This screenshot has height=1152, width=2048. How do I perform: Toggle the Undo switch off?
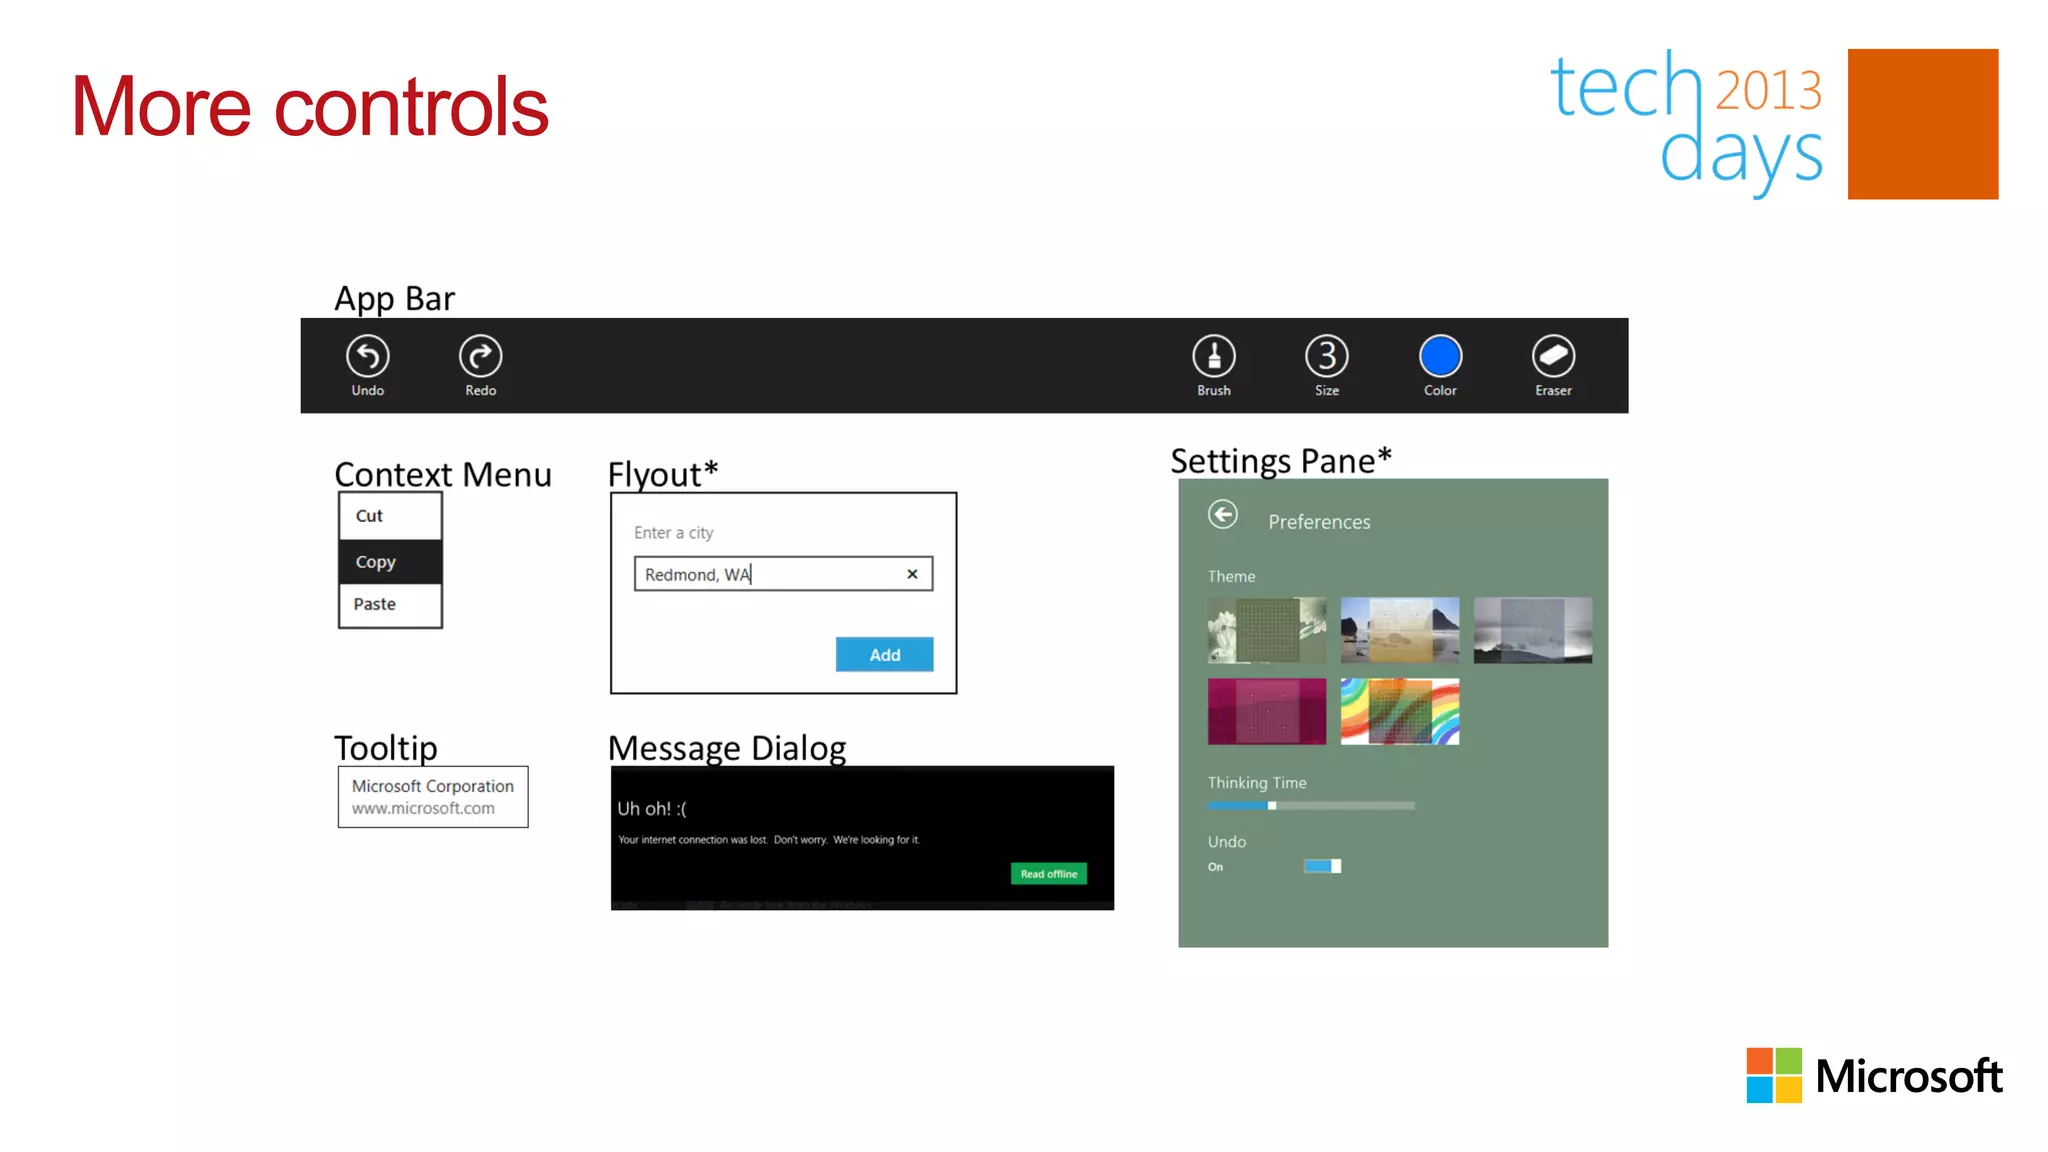coord(1322,866)
